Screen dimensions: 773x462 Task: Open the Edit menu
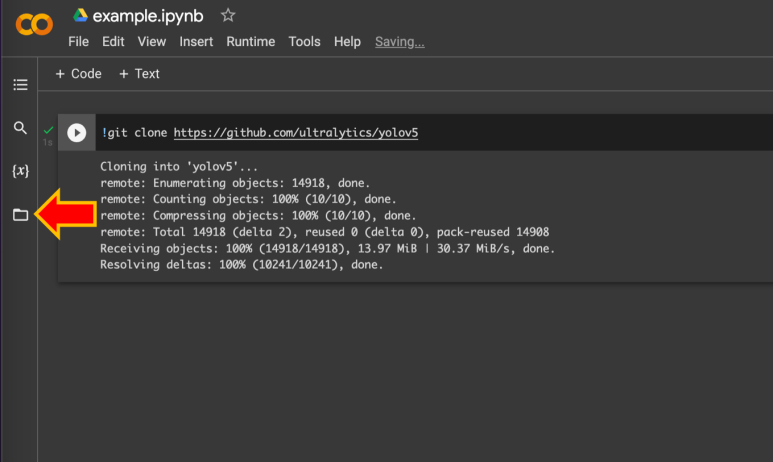pyautogui.click(x=113, y=42)
